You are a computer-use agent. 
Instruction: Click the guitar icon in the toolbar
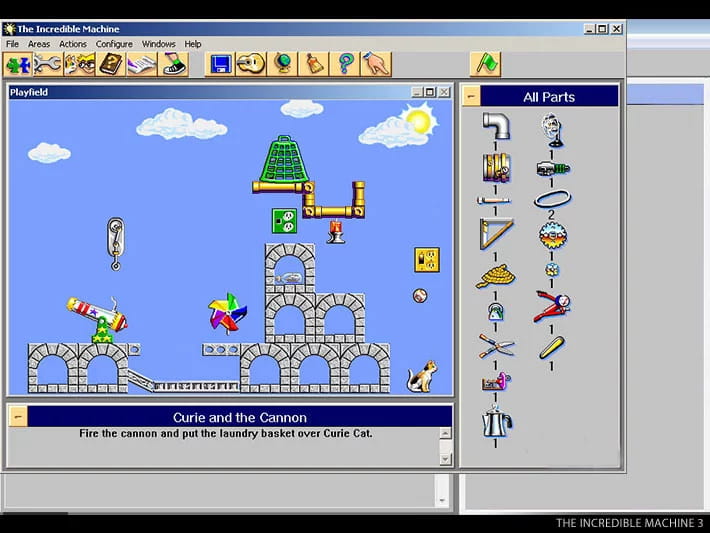(x=251, y=64)
